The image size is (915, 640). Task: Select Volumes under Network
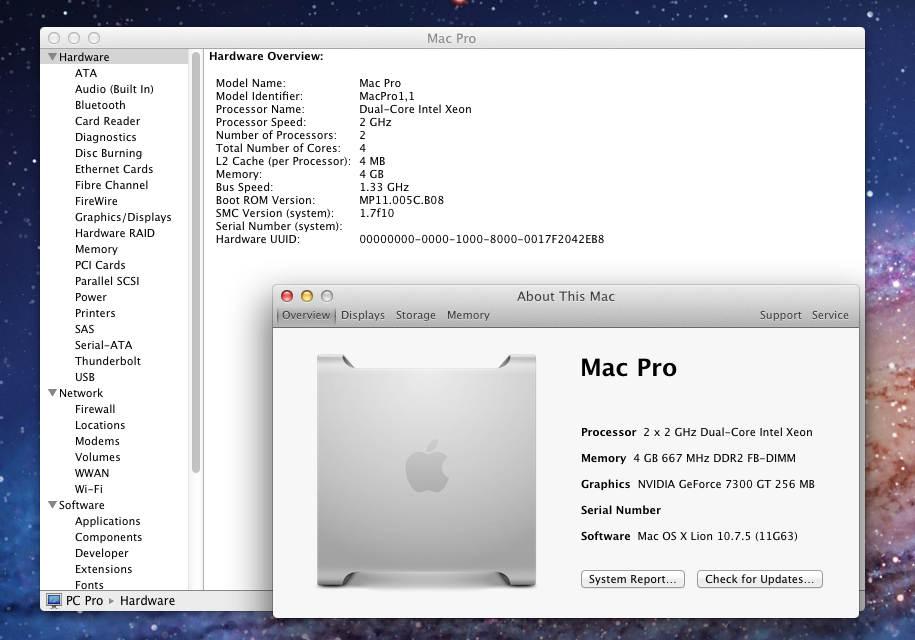pos(97,457)
